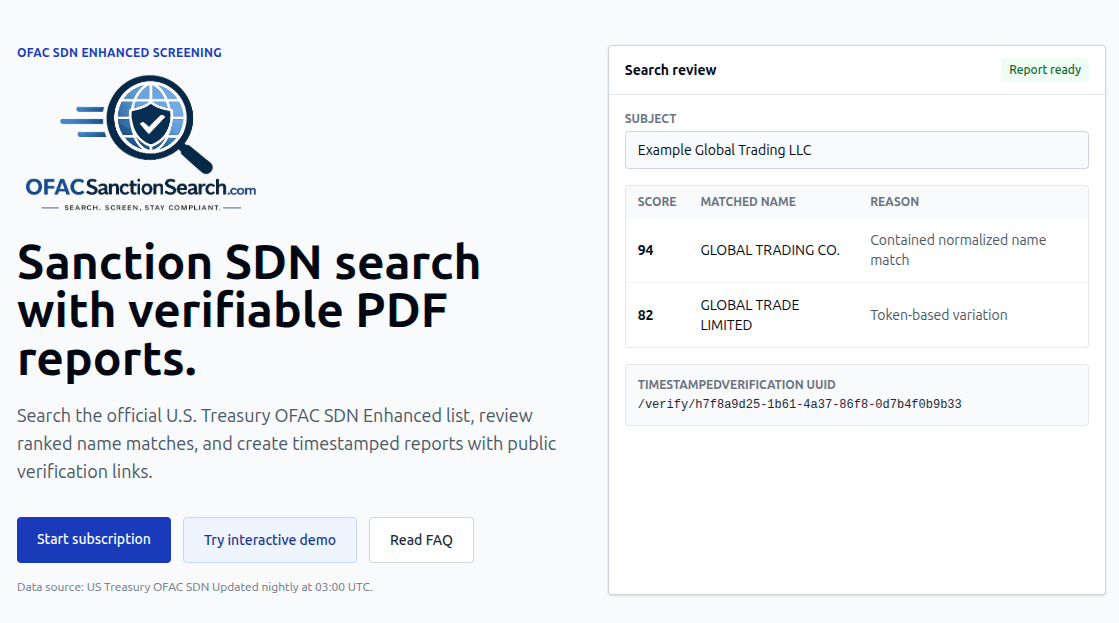Click the Contained normalized name match reason
Image resolution: width=1119 pixels, height=623 pixels.
tap(956, 249)
